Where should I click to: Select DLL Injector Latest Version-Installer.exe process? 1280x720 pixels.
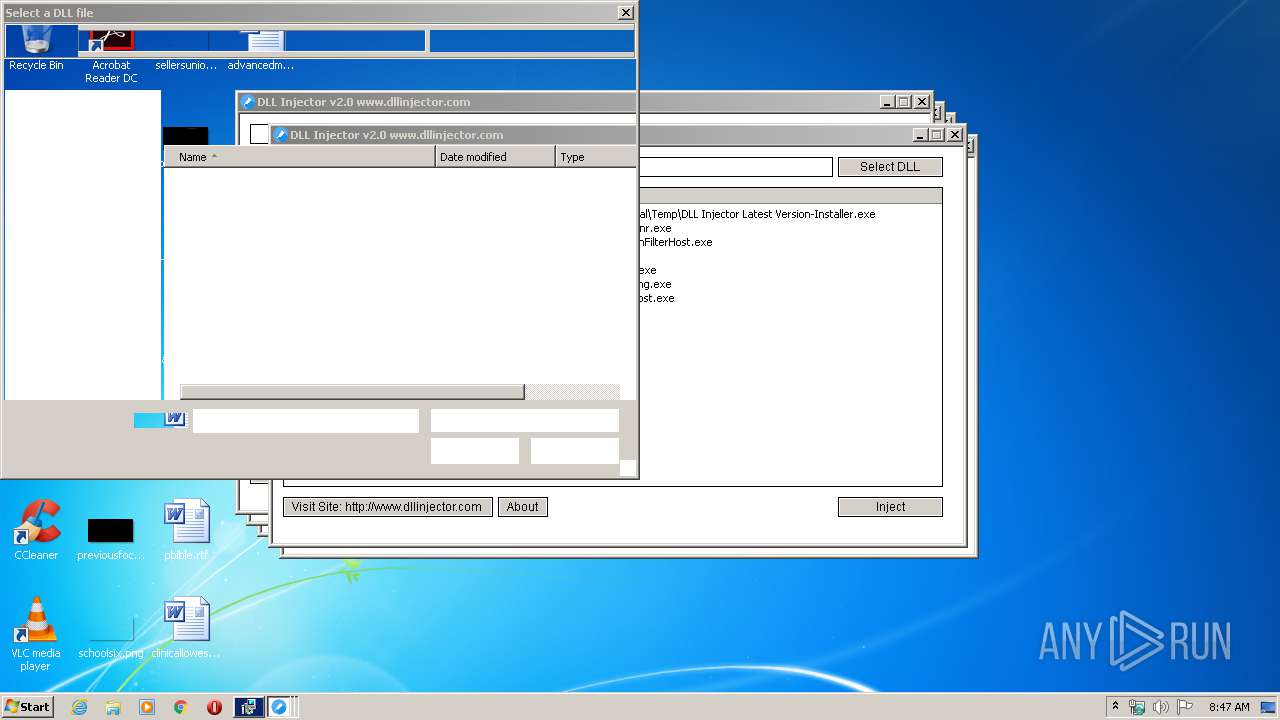pos(757,214)
